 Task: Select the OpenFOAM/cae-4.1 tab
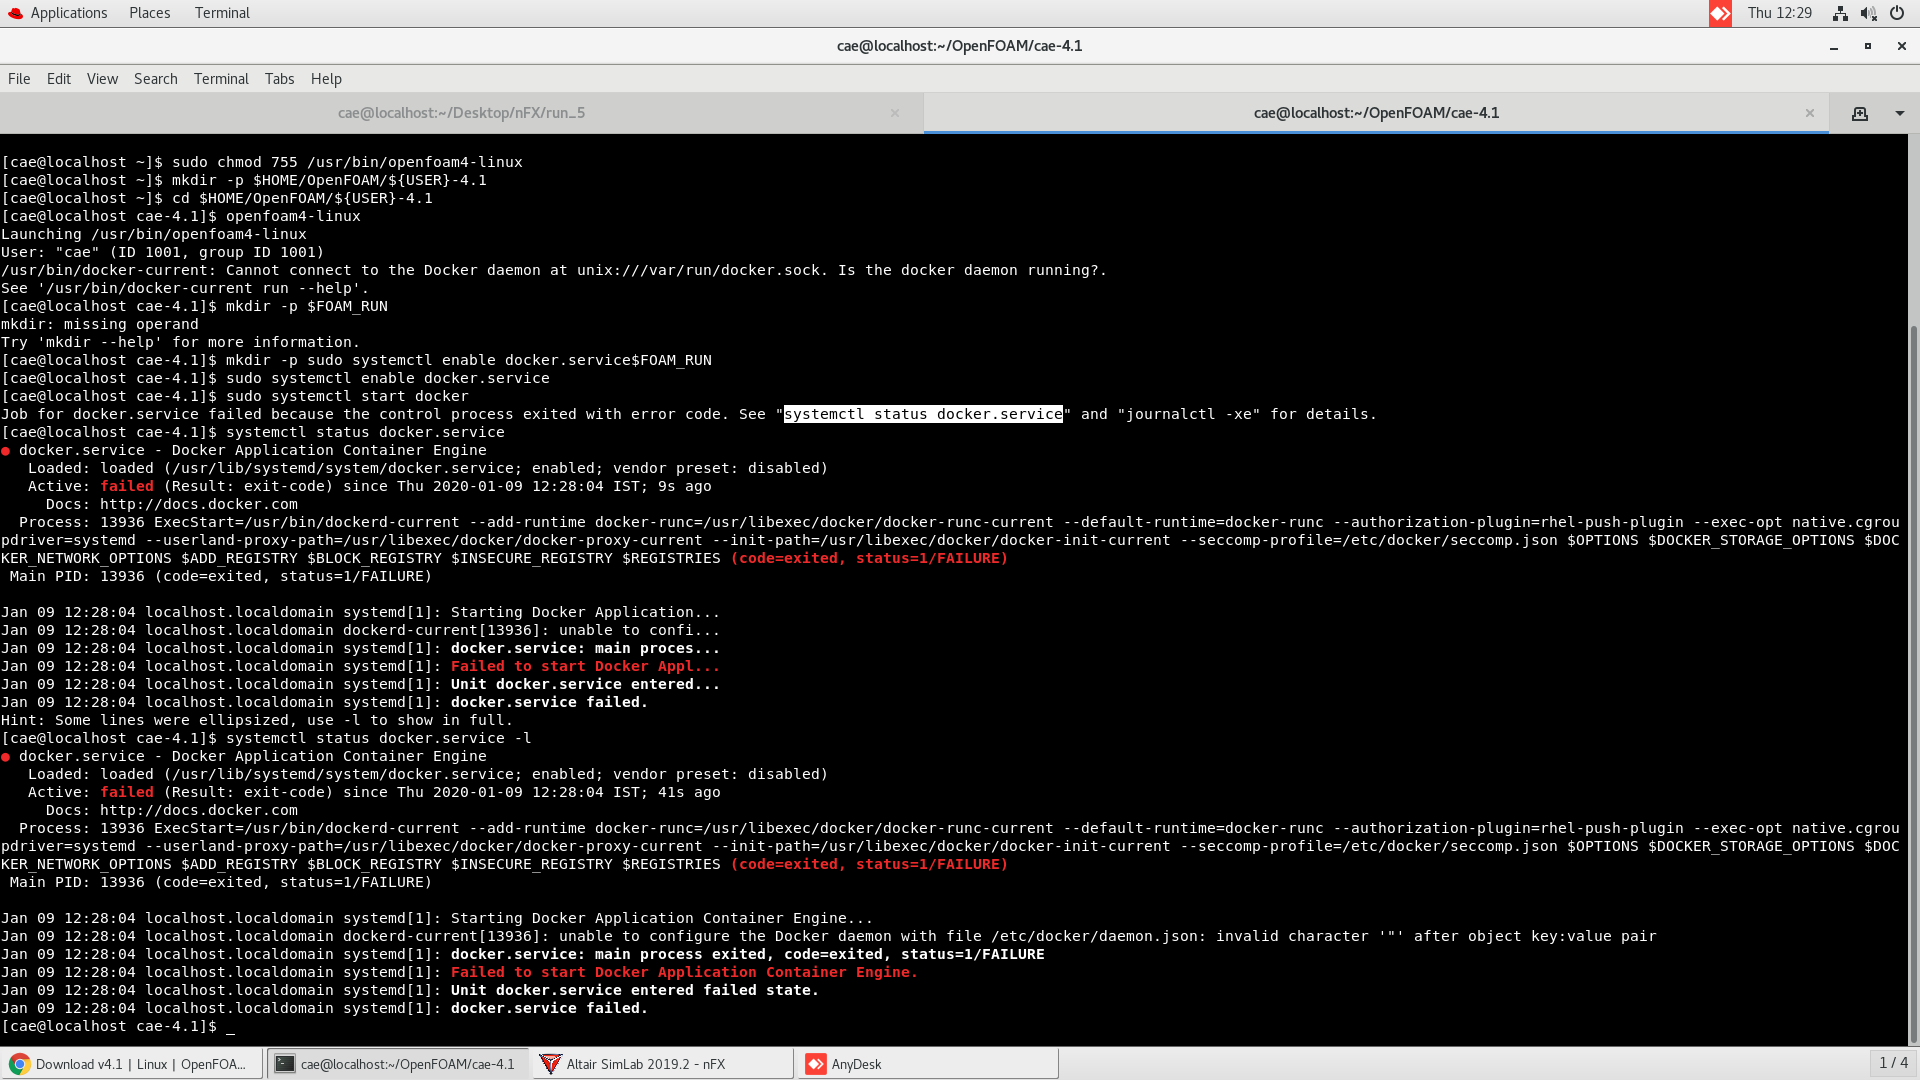pos(1376,113)
